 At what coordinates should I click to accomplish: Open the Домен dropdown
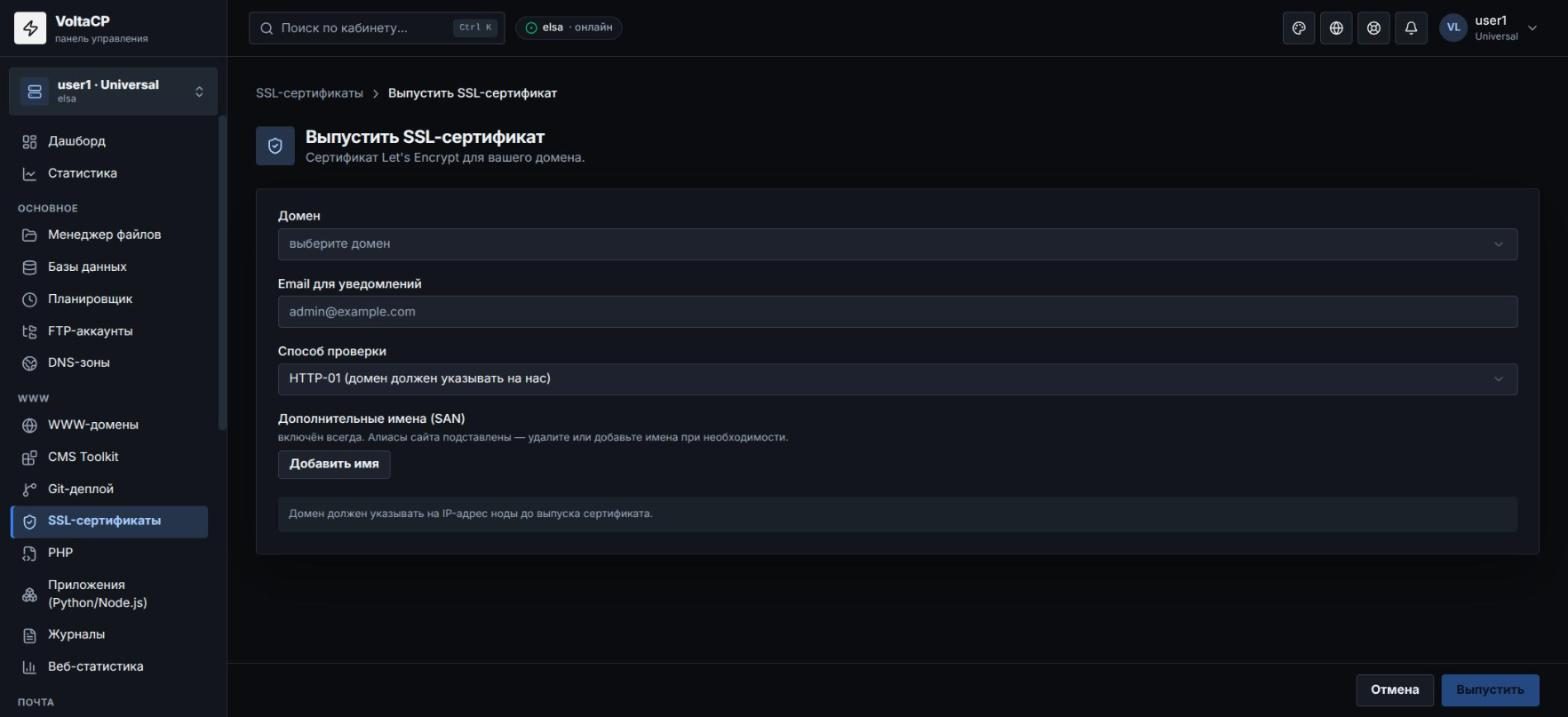[897, 244]
